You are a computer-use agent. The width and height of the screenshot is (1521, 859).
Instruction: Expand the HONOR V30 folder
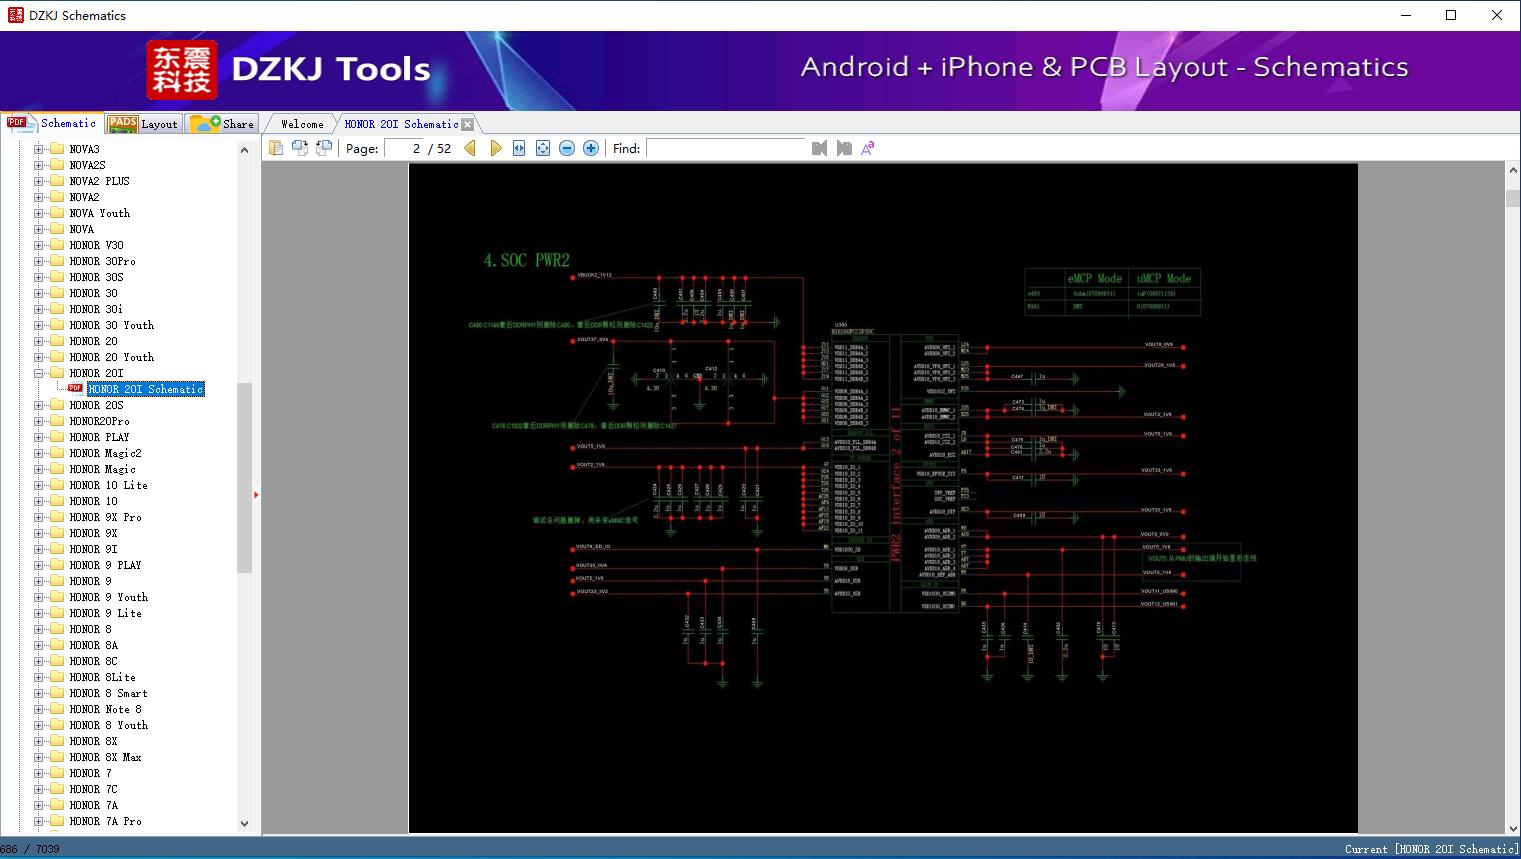coord(39,245)
